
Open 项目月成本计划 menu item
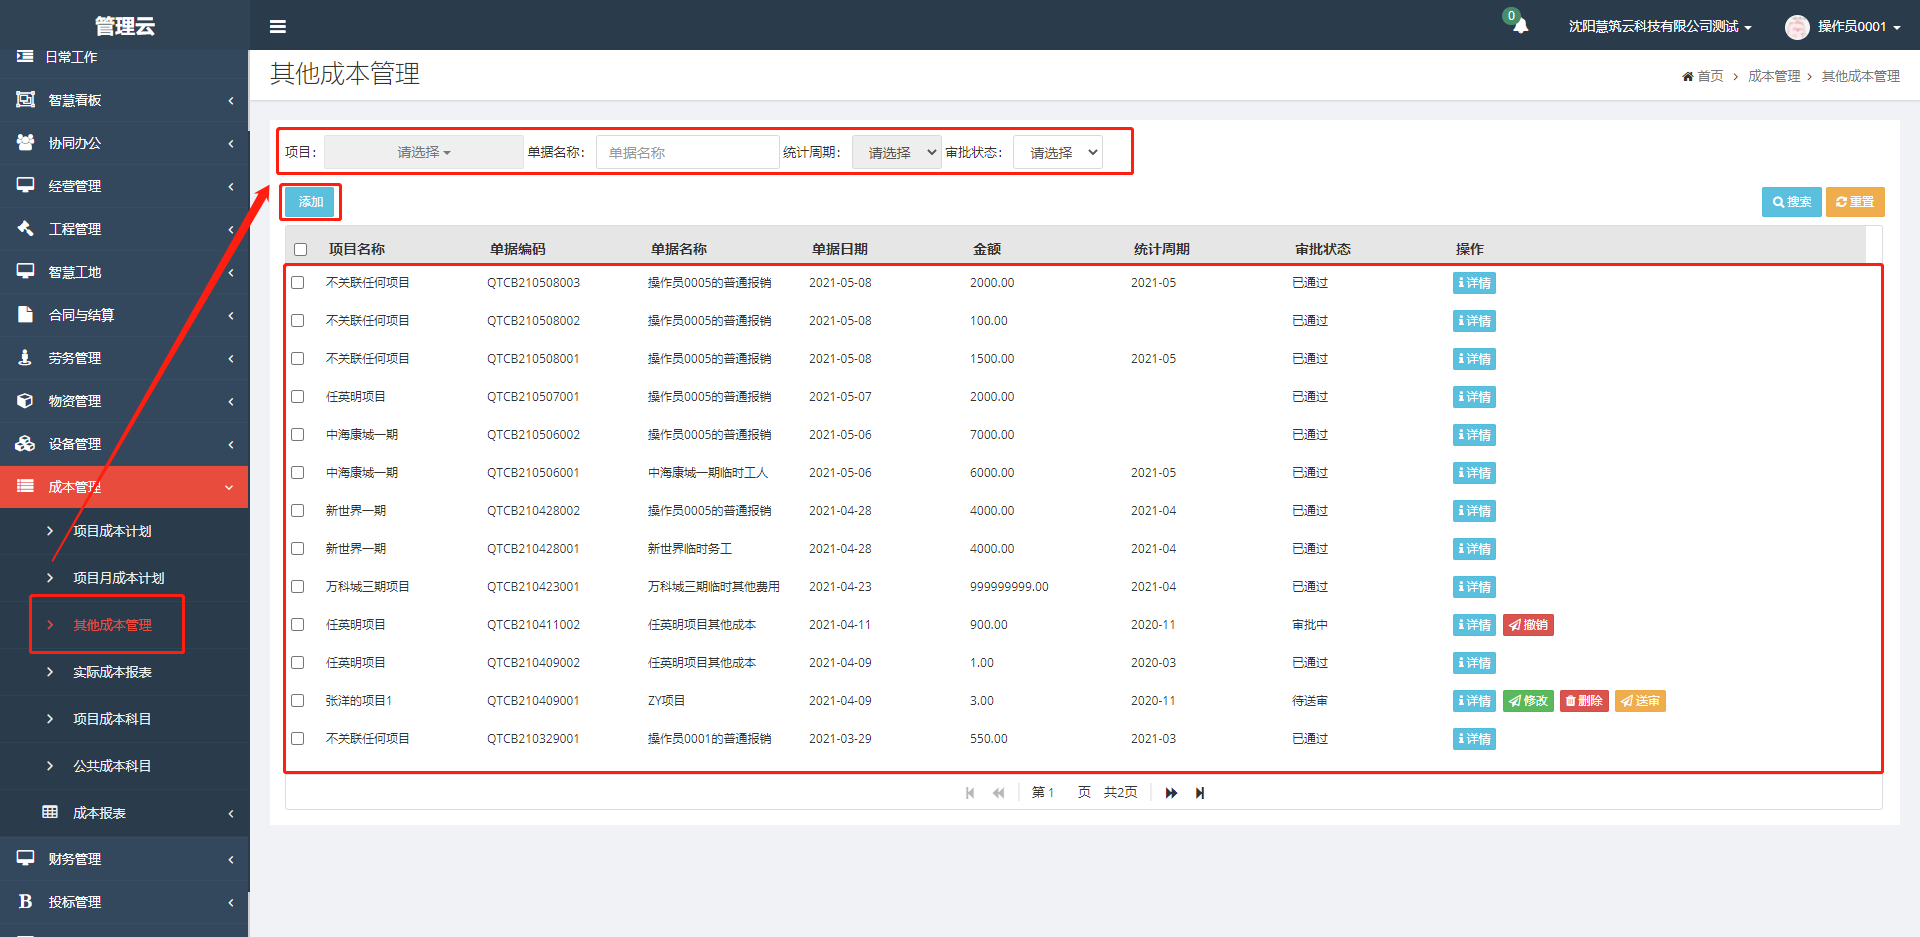(x=118, y=578)
